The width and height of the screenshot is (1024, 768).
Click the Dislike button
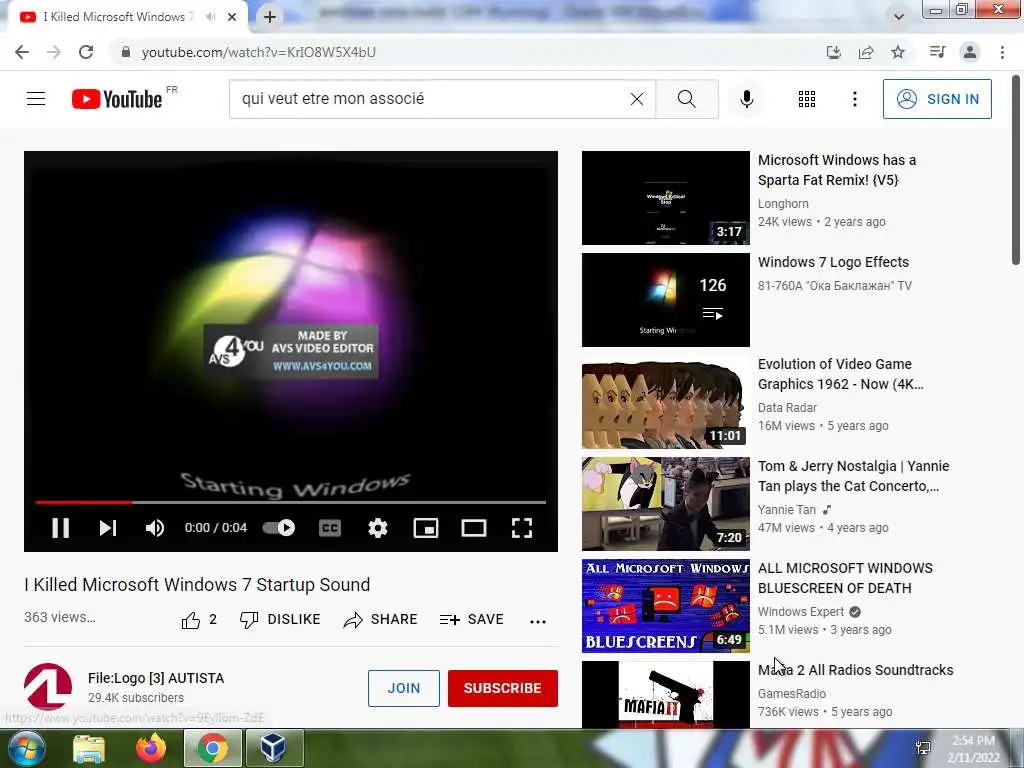[x=280, y=620]
